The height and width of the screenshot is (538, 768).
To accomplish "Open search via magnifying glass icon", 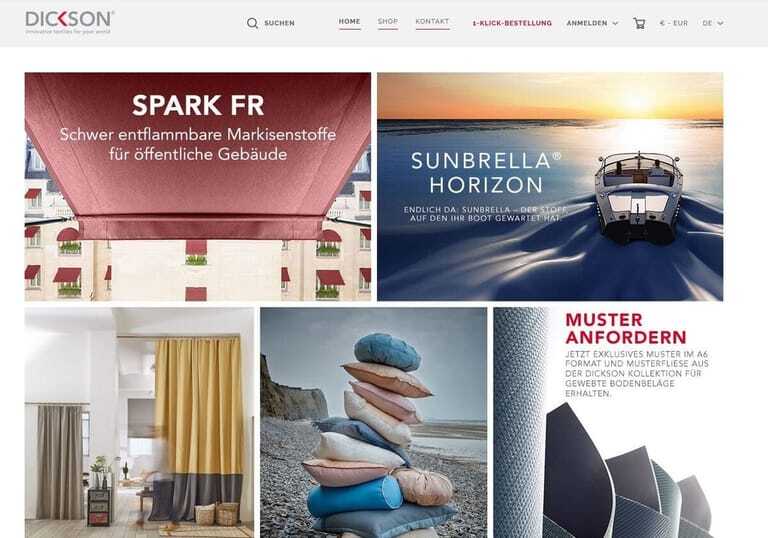I will pyautogui.click(x=252, y=23).
